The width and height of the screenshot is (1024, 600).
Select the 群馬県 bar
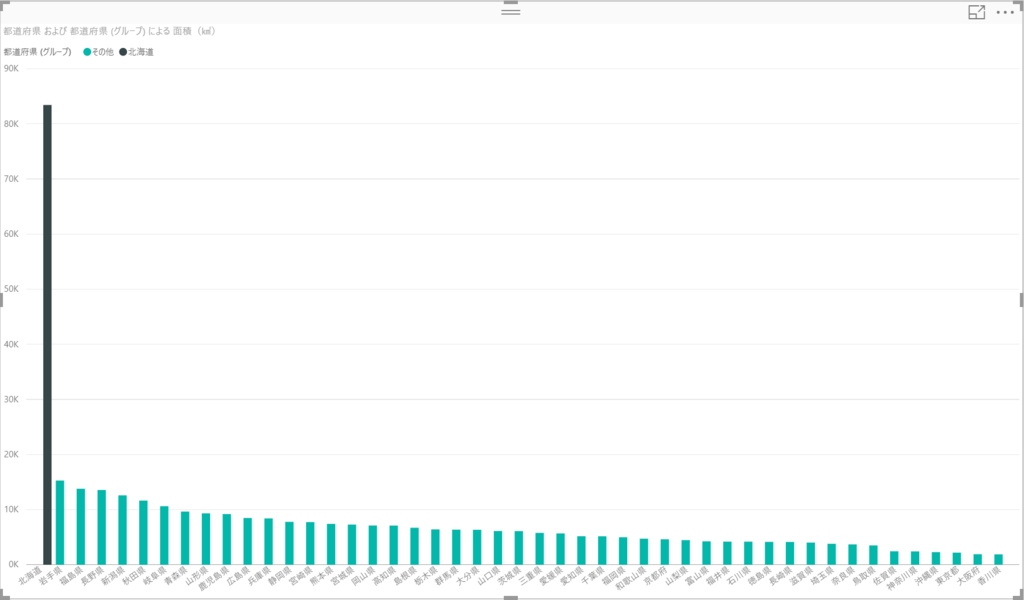(x=456, y=546)
